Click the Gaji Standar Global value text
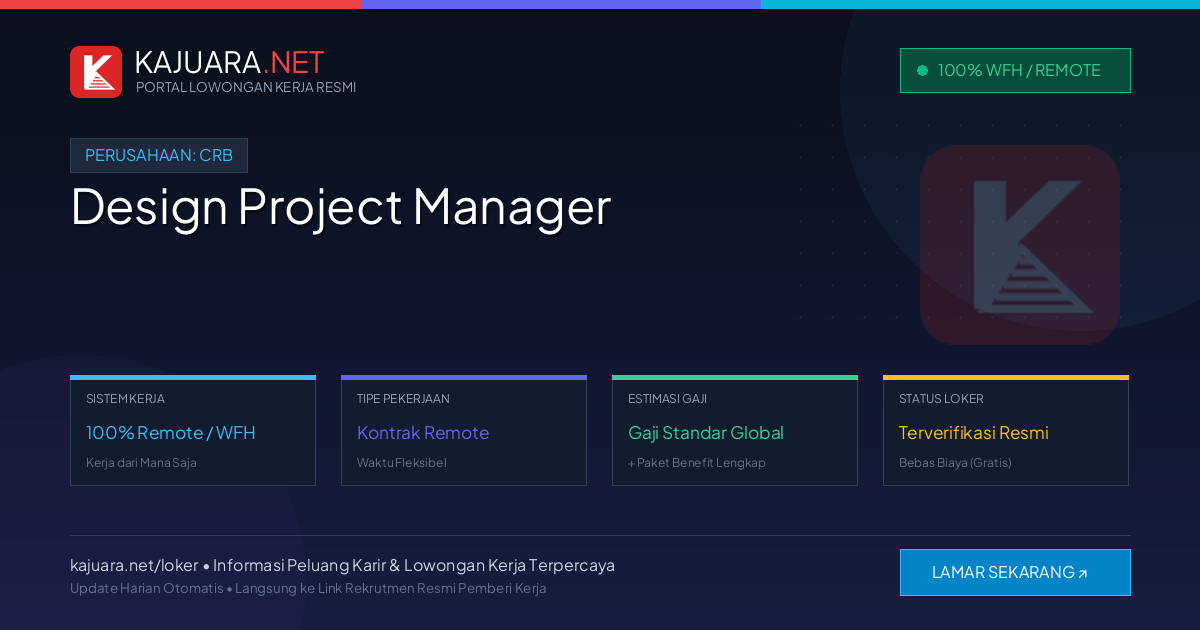Image resolution: width=1200 pixels, height=630 pixels. pyautogui.click(x=706, y=433)
